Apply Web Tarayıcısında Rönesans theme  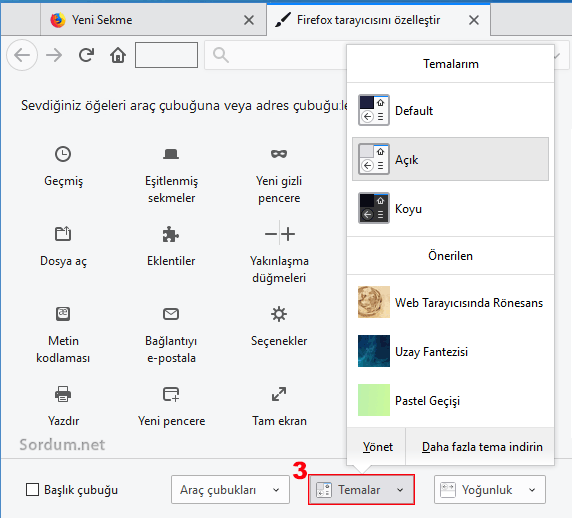tap(450, 302)
